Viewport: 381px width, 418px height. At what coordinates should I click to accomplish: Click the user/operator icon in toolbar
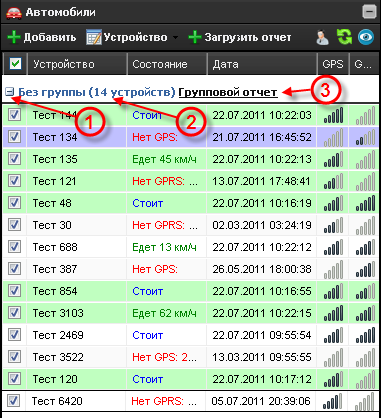pyautogui.click(x=322, y=37)
